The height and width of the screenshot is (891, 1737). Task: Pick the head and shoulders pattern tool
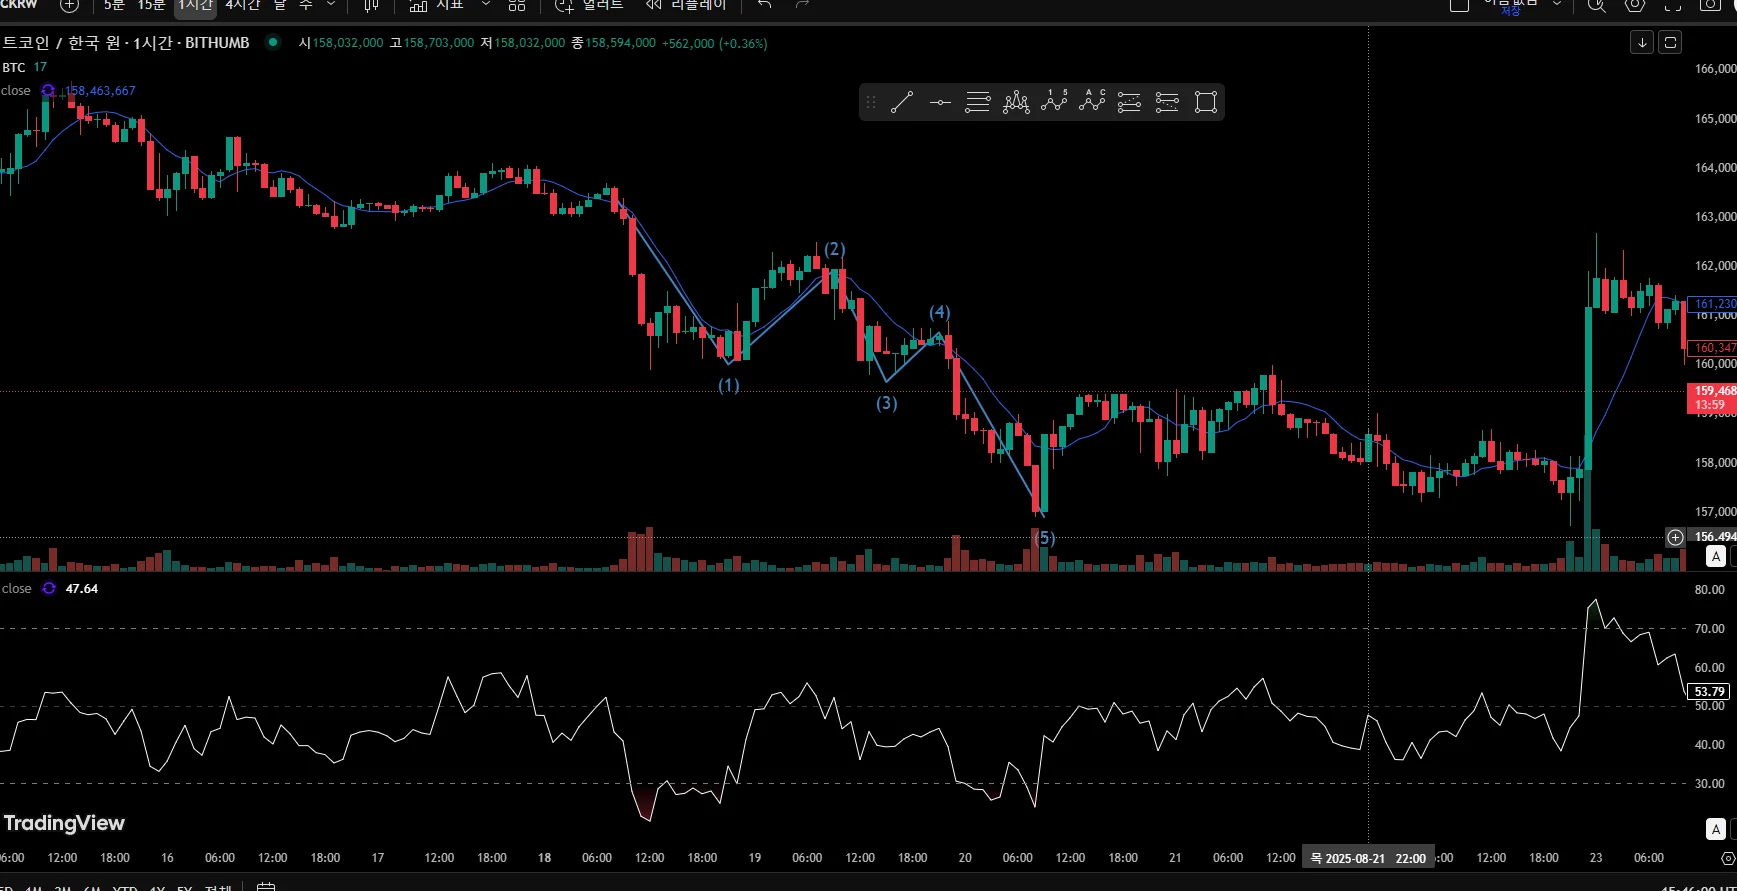point(1016,102)
